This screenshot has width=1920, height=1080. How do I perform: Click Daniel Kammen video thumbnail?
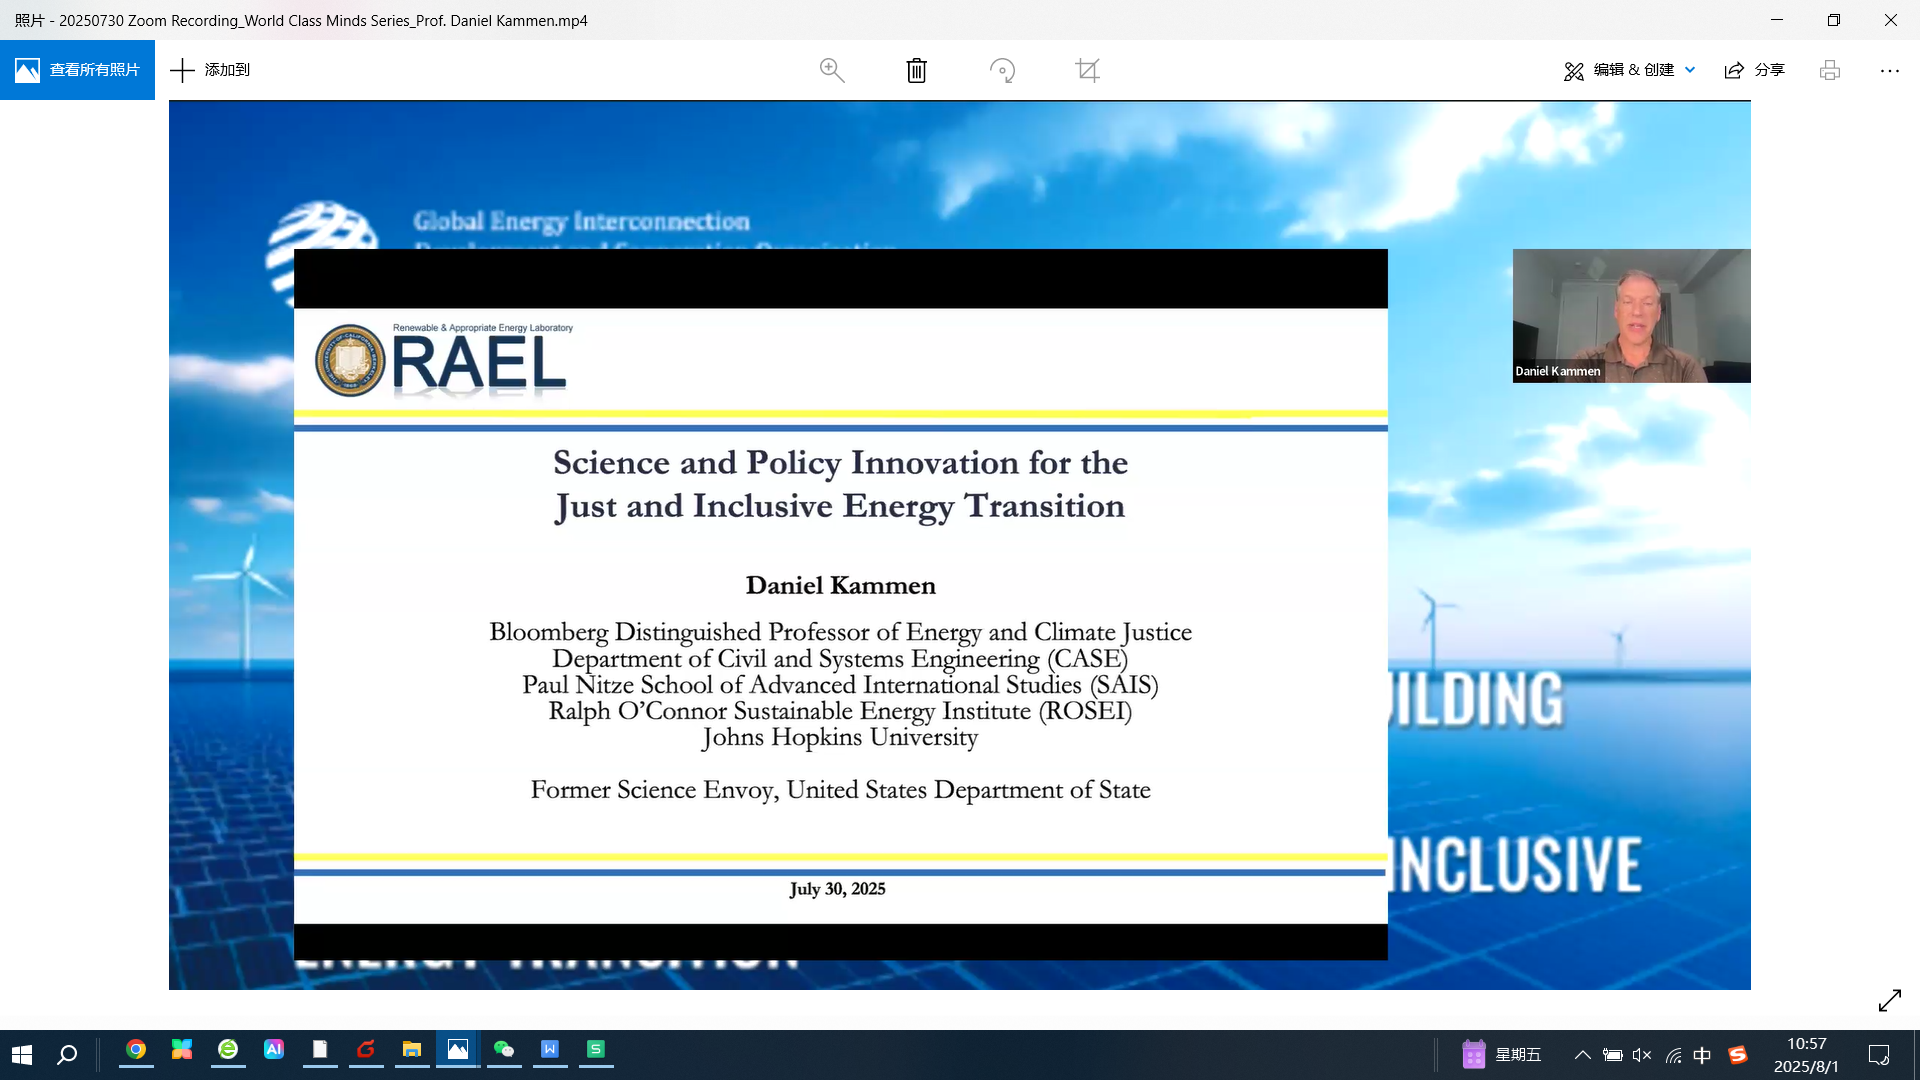pos(1631,315)
